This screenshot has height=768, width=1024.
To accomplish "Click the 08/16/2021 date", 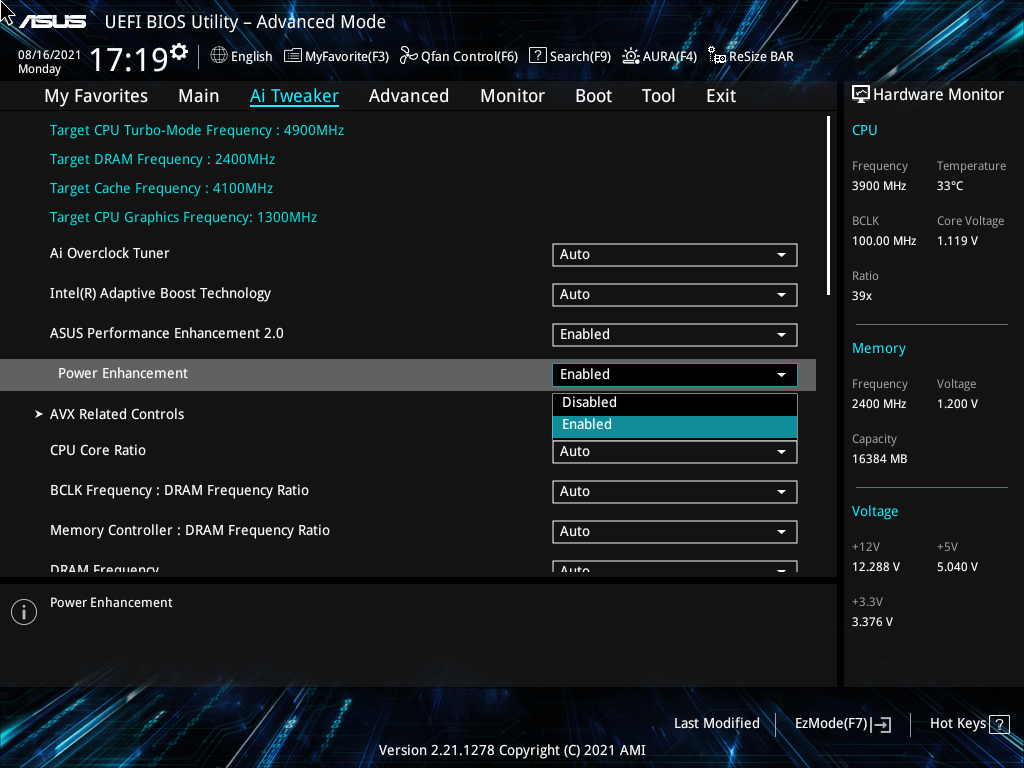I will coord(49,55).
